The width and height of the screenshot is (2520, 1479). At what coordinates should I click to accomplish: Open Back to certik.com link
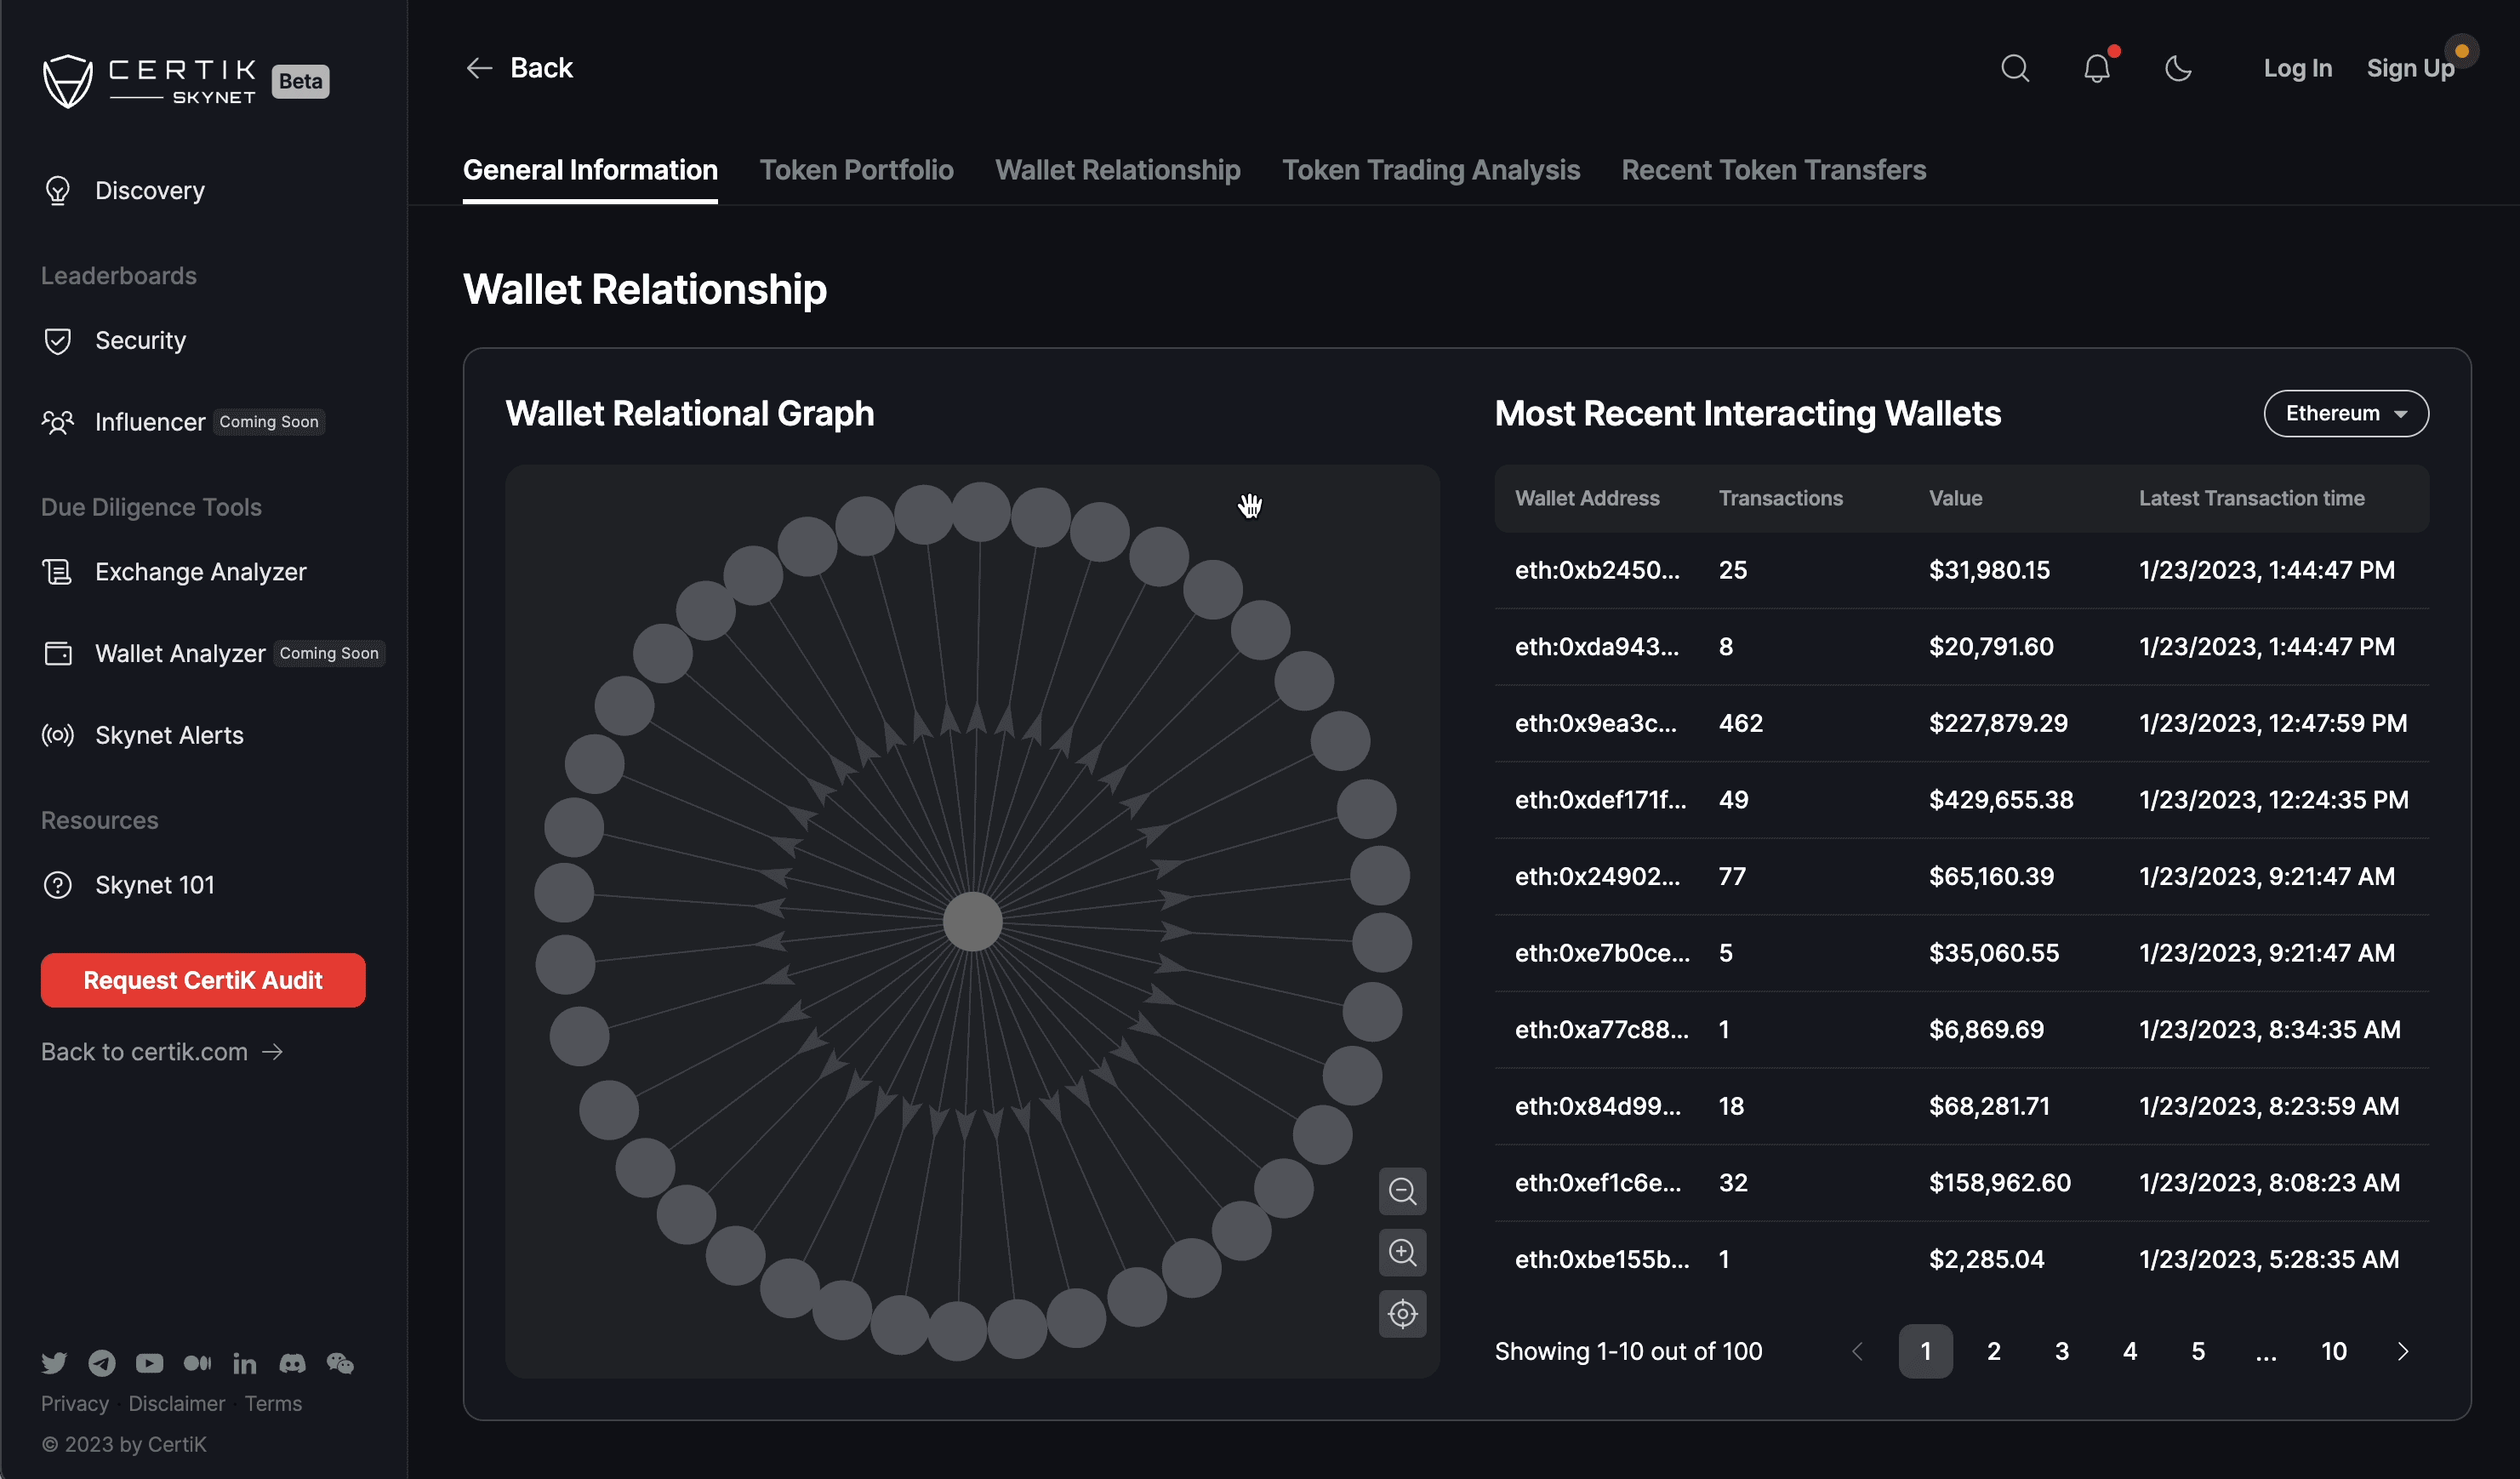[162, 1051]
